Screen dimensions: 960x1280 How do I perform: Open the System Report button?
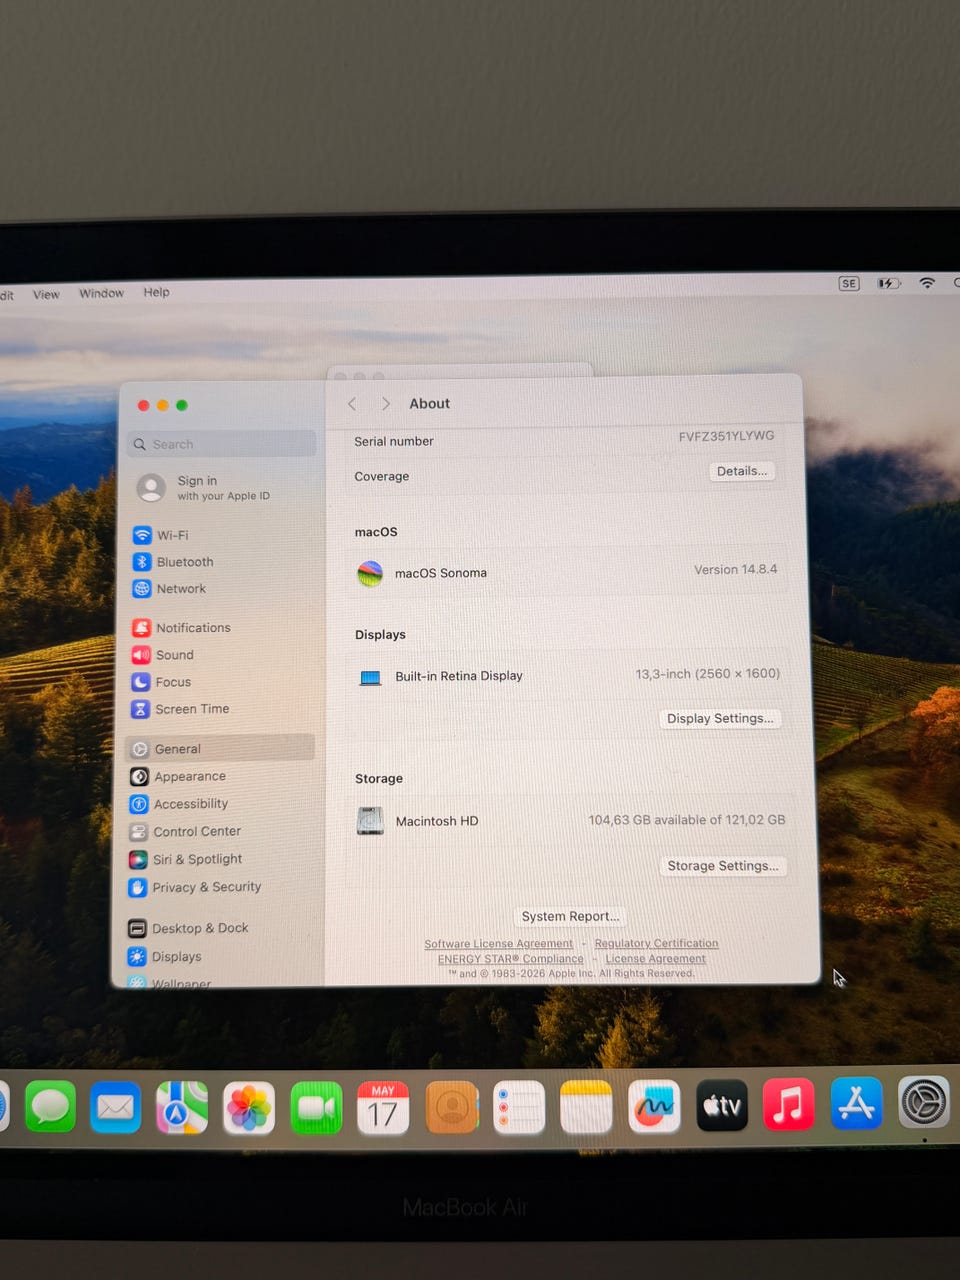[x=570, y=916]
